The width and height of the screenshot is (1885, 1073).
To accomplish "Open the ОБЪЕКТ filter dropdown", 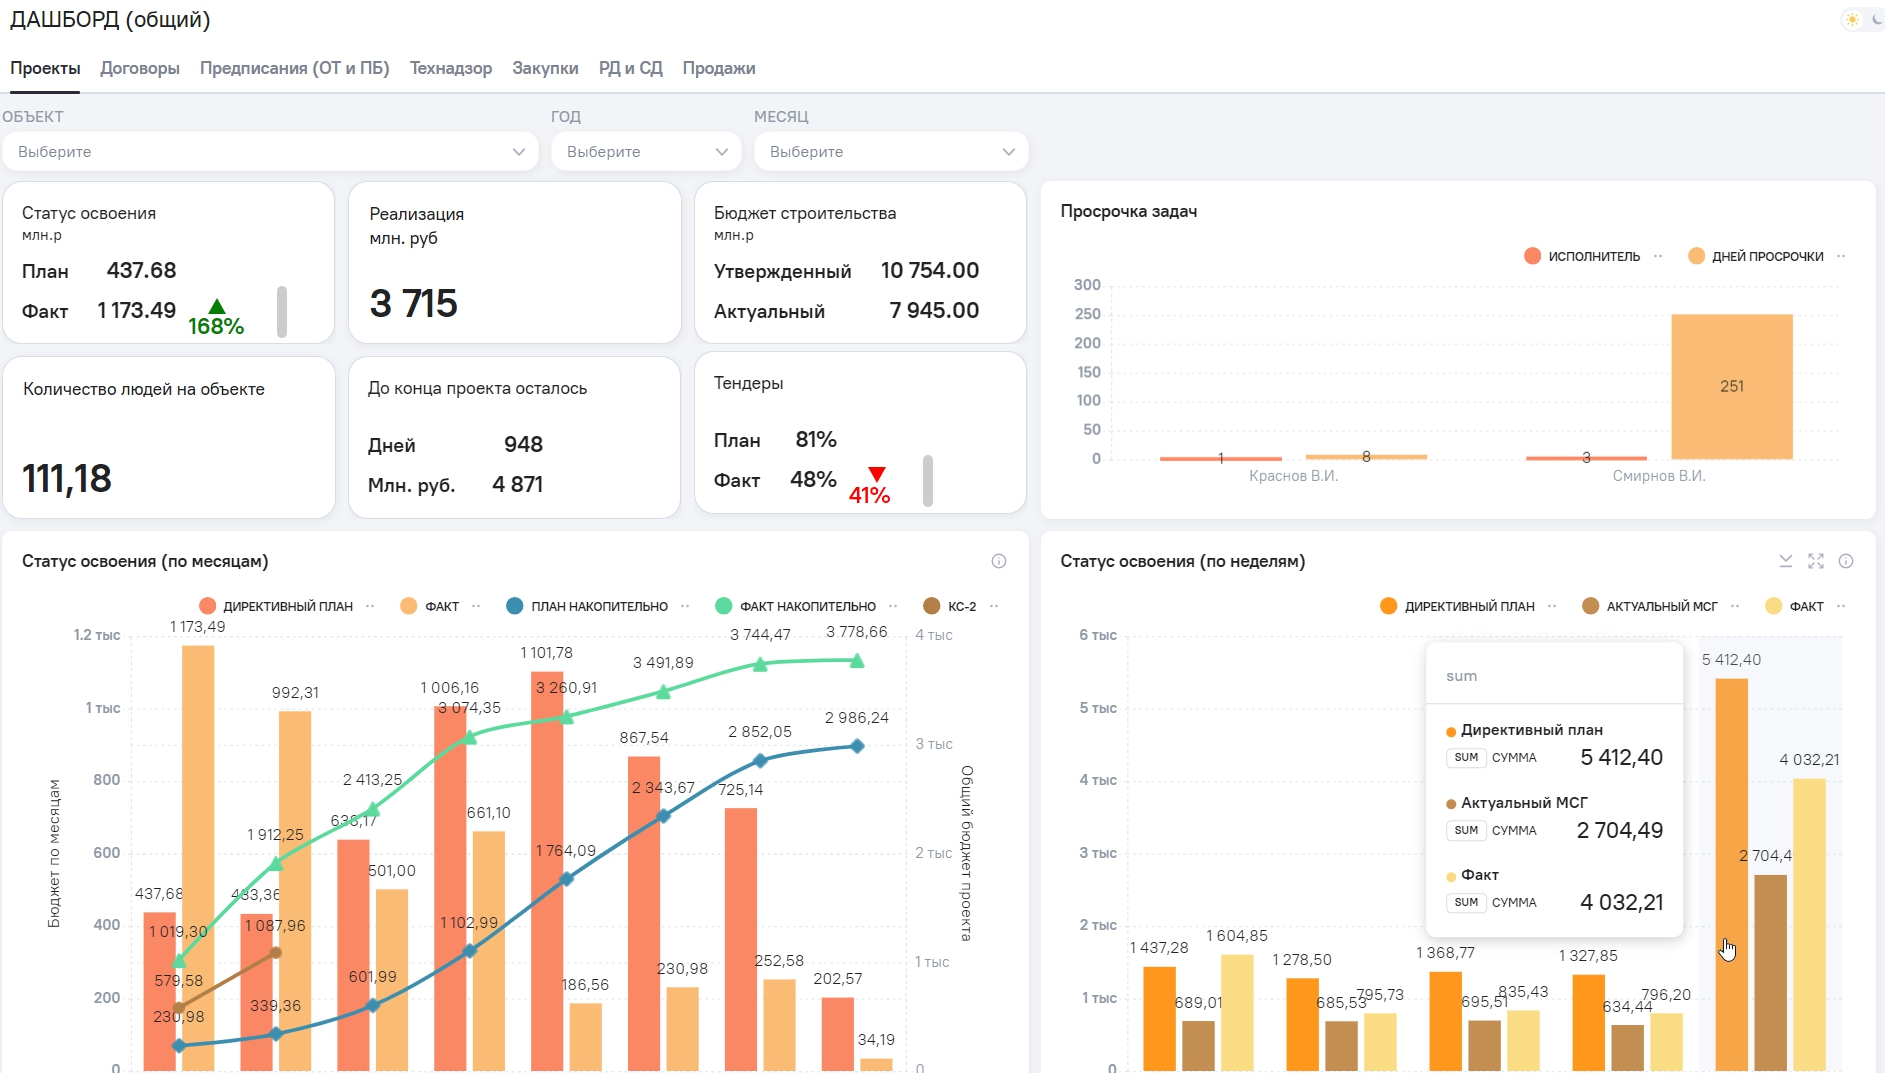I will coord(270,152).
